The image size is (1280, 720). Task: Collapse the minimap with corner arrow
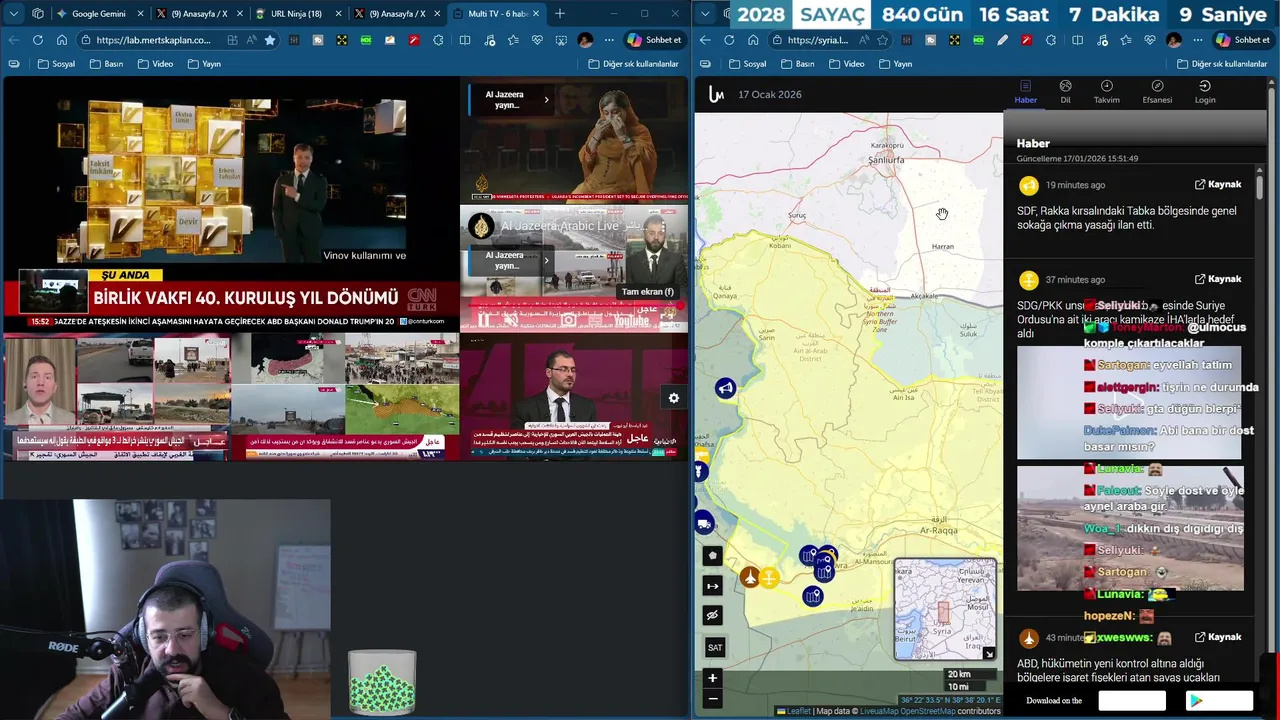point(988,654)
